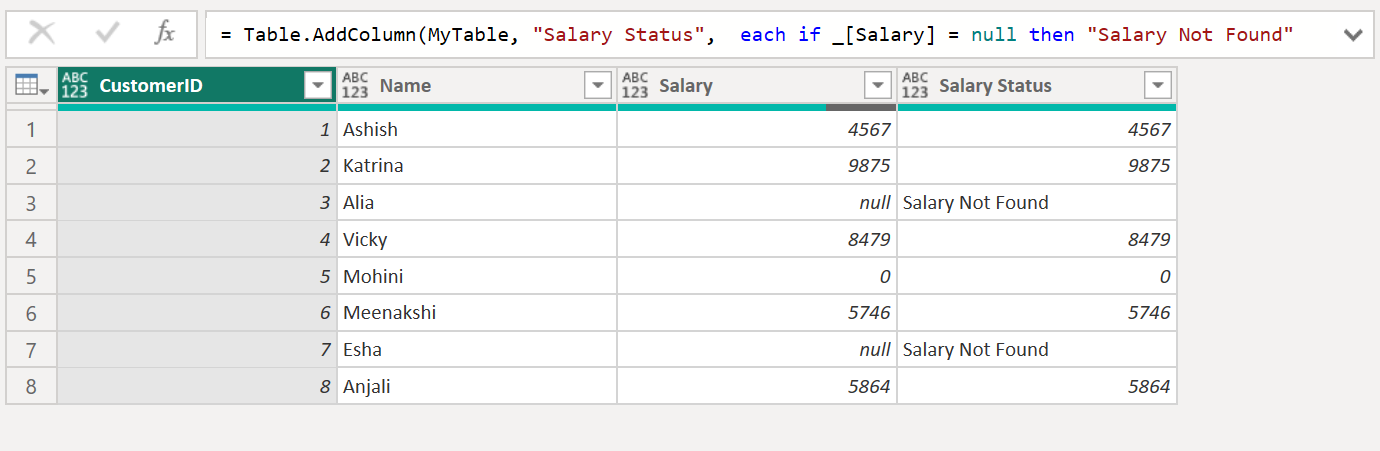
Task: Open the Salary Status filter dropdown
Action: (x=1158, y=86)
